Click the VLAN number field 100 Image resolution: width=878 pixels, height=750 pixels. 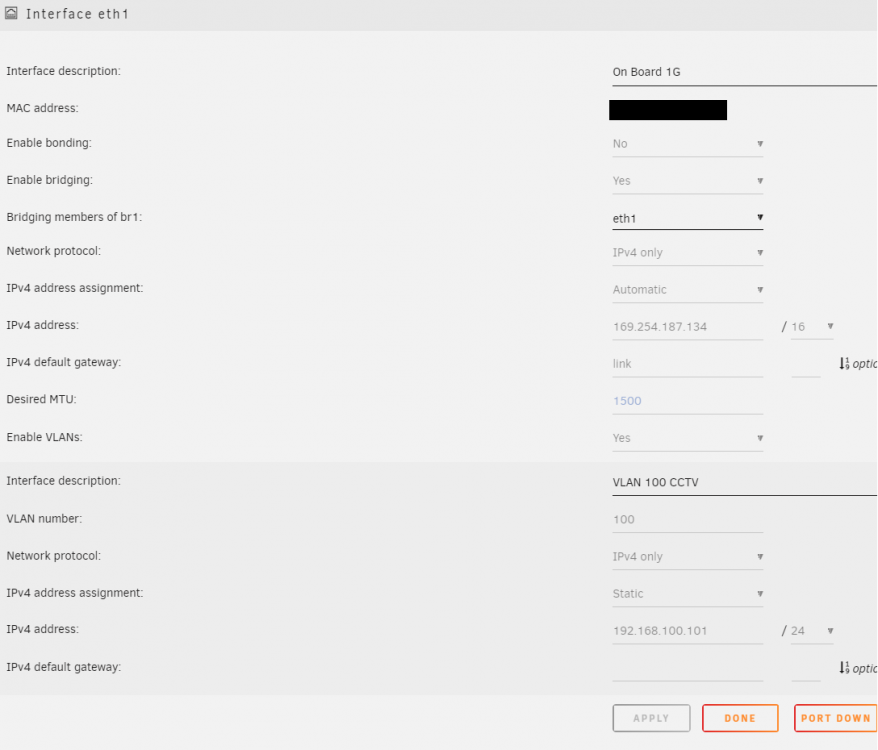[x=687, y=519]
